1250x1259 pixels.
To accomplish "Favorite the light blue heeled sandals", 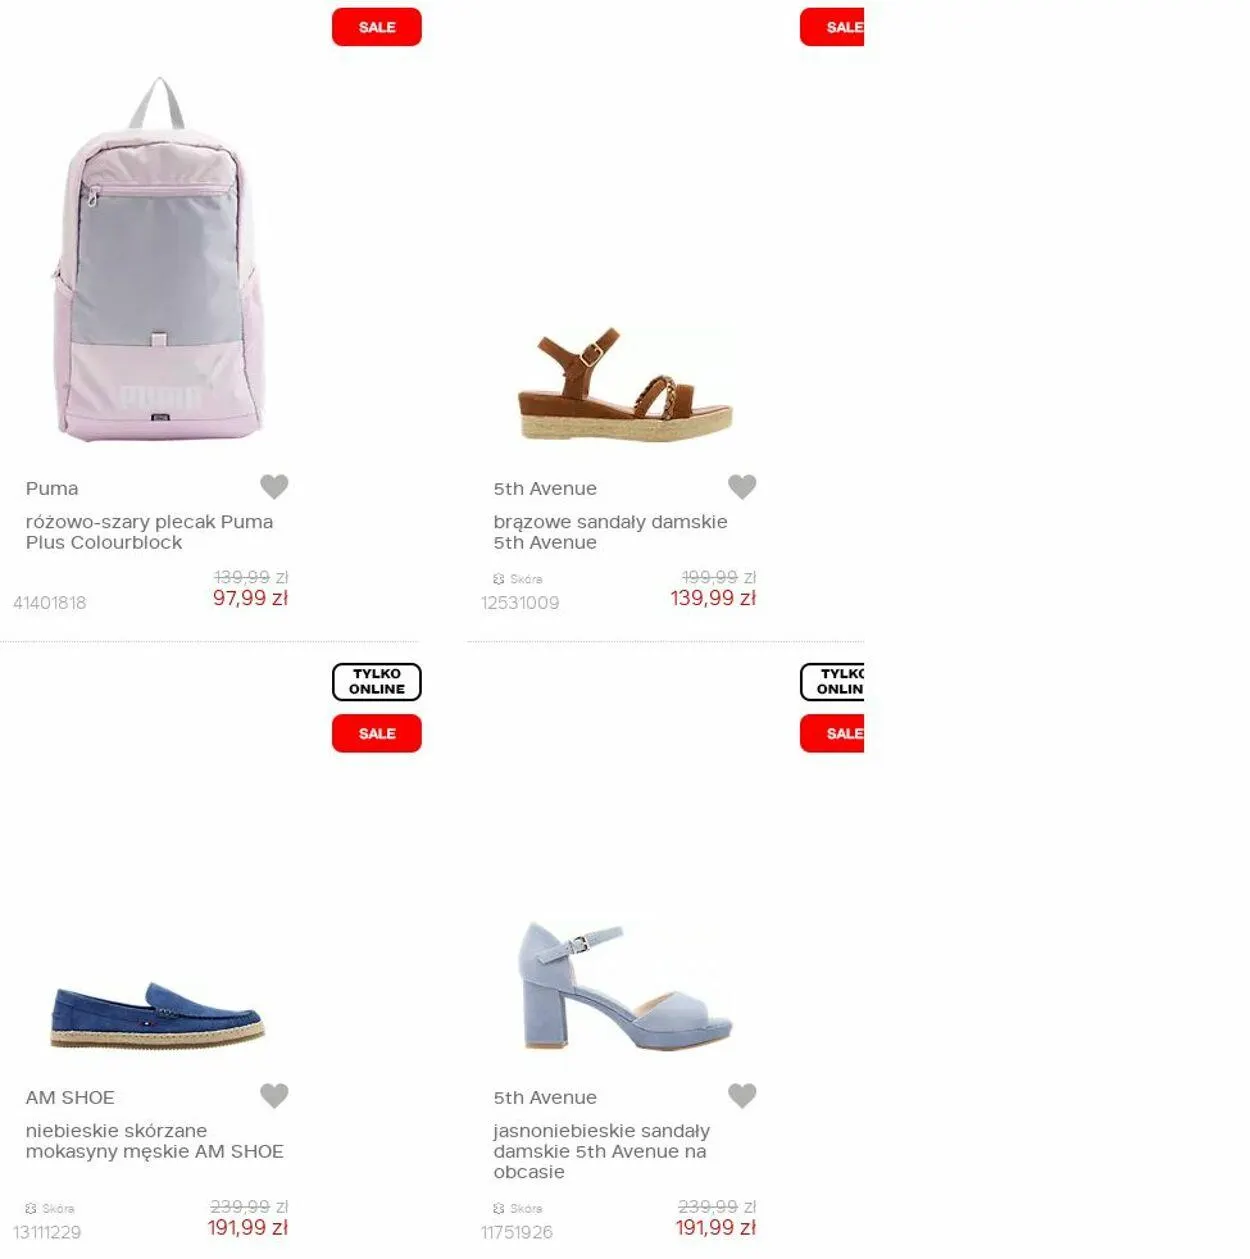I will point(742,1095).
